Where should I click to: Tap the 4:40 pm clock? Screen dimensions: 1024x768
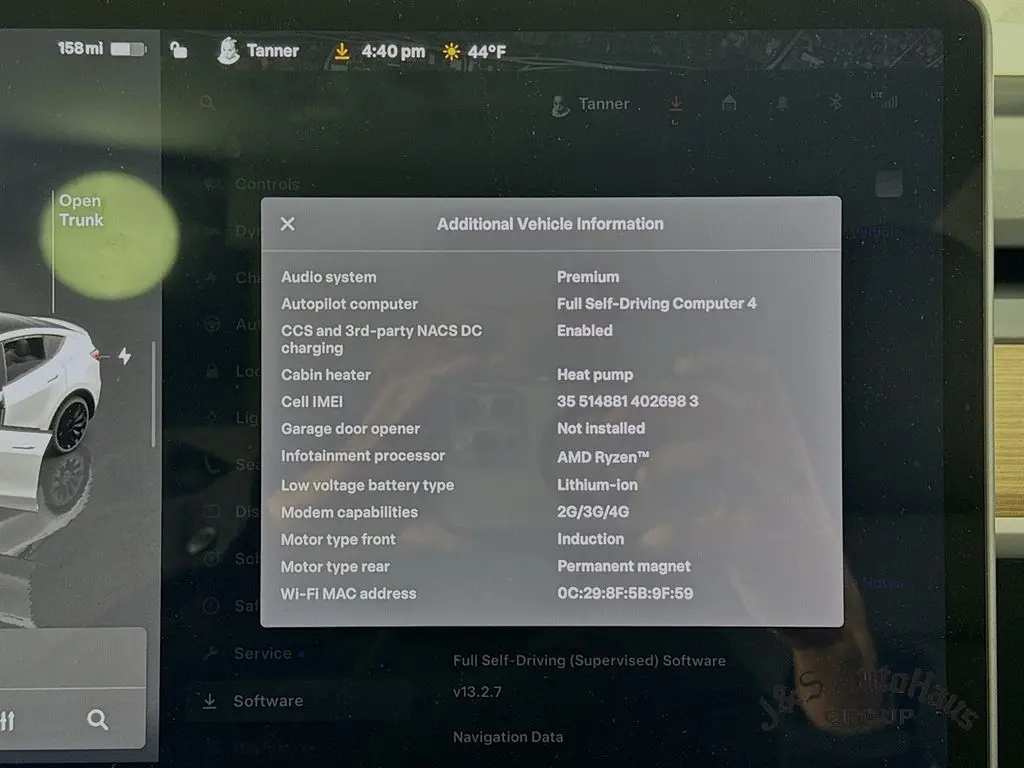click(x=393, y=52)
